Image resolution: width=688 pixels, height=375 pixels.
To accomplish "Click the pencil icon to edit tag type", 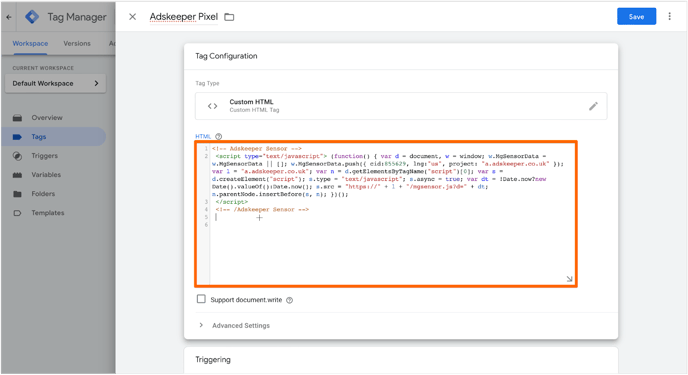I will (x=593, y=106).
